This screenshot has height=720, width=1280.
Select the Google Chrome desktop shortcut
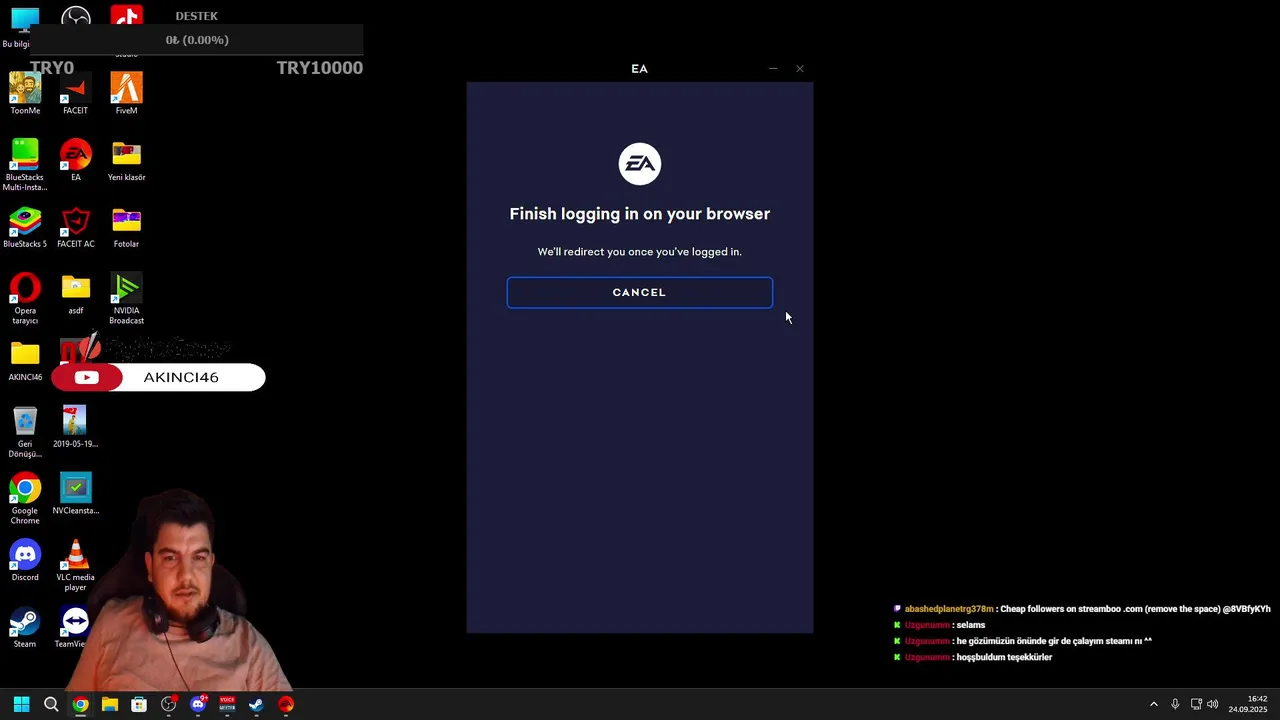[25, 499]
